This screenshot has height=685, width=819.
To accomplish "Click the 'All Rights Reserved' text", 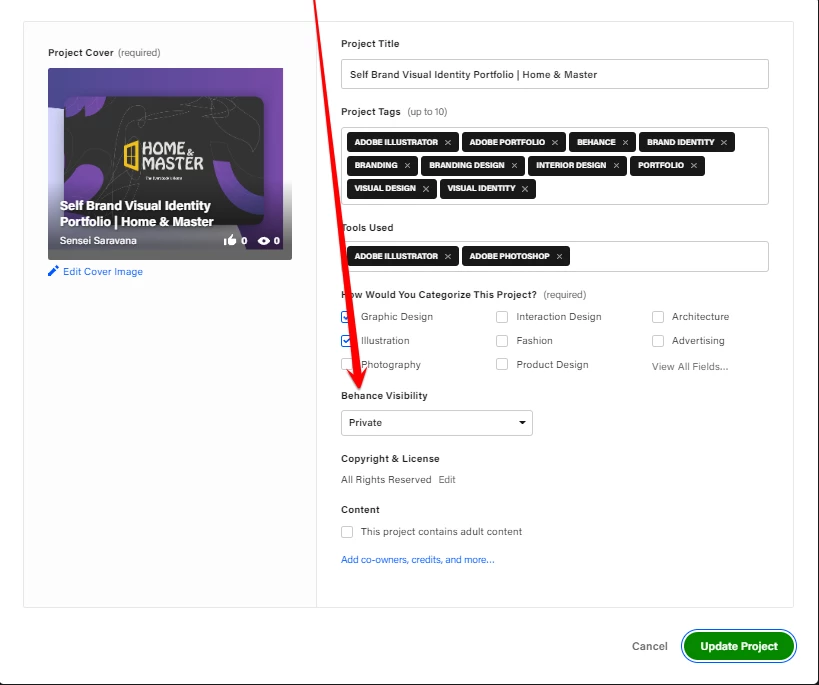I will (x=386, y=480).
